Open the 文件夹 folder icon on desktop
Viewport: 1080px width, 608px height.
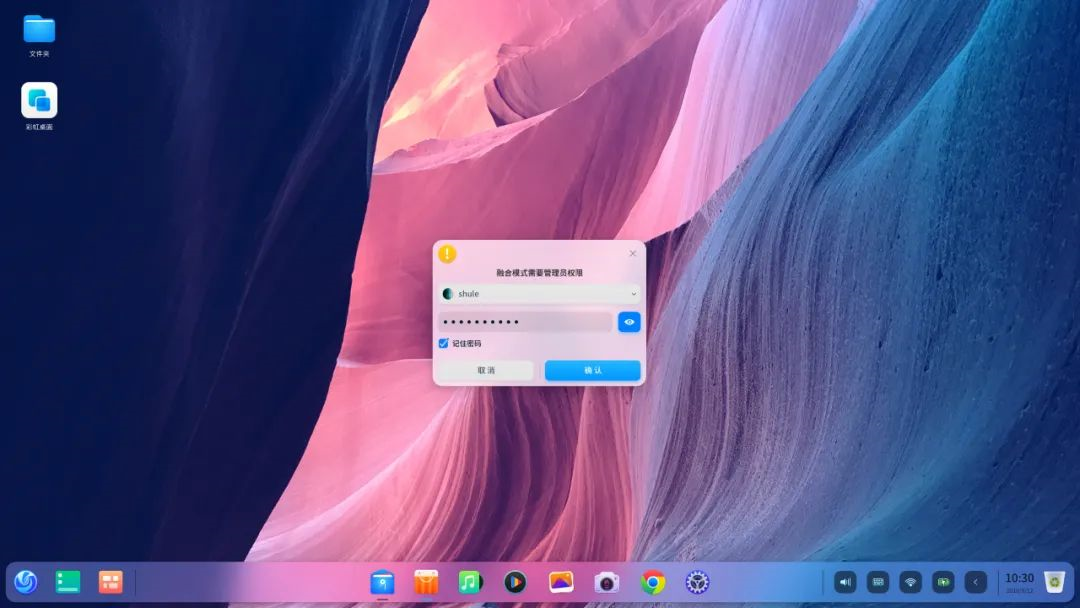pos(39,30)
